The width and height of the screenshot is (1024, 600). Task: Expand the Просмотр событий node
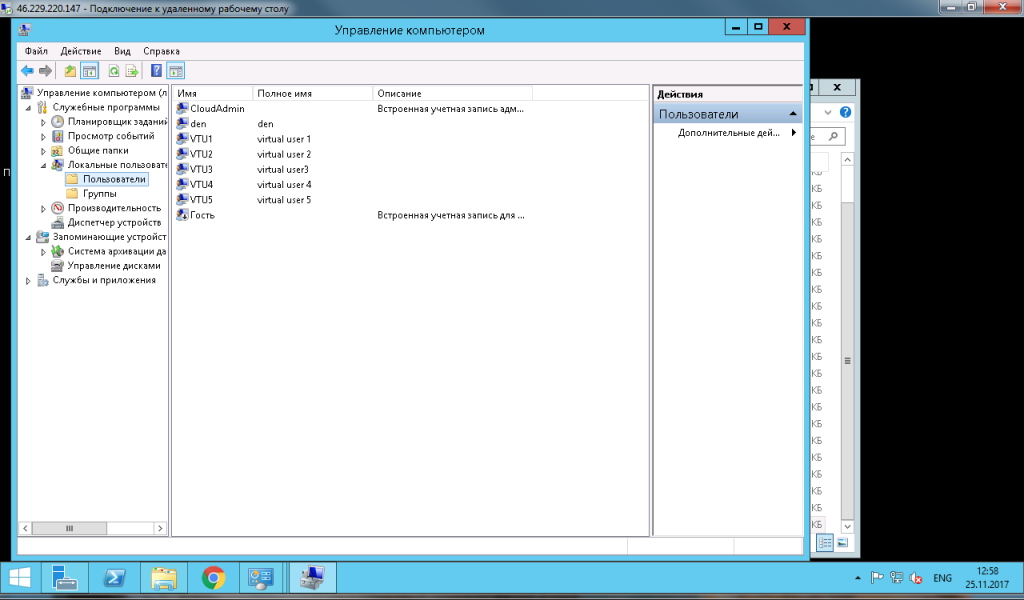click(44, 136)
